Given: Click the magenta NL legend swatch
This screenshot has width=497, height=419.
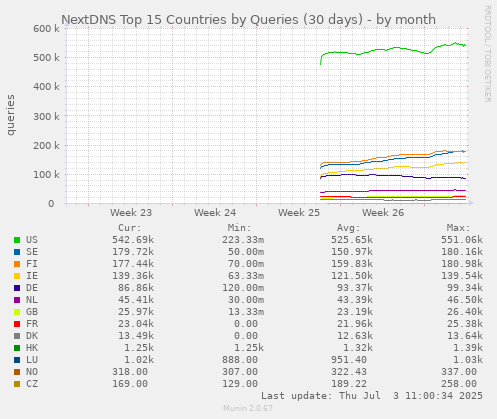Looking at the screenshot, I should pos(17,300).
